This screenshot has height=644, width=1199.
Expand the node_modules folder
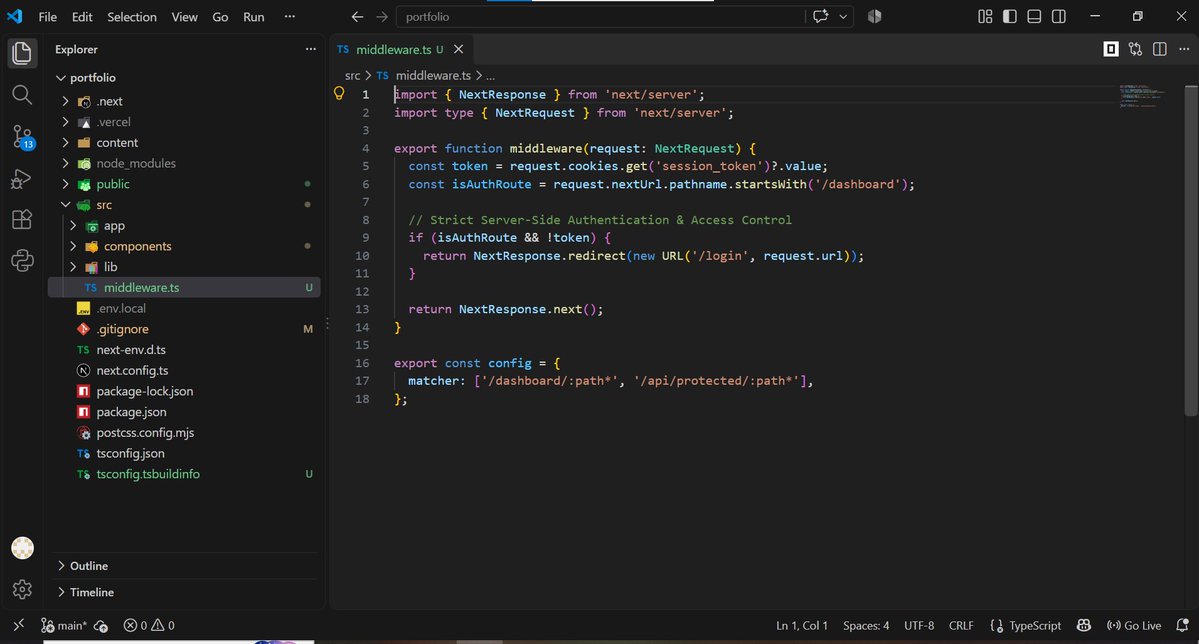coord(65,163)
